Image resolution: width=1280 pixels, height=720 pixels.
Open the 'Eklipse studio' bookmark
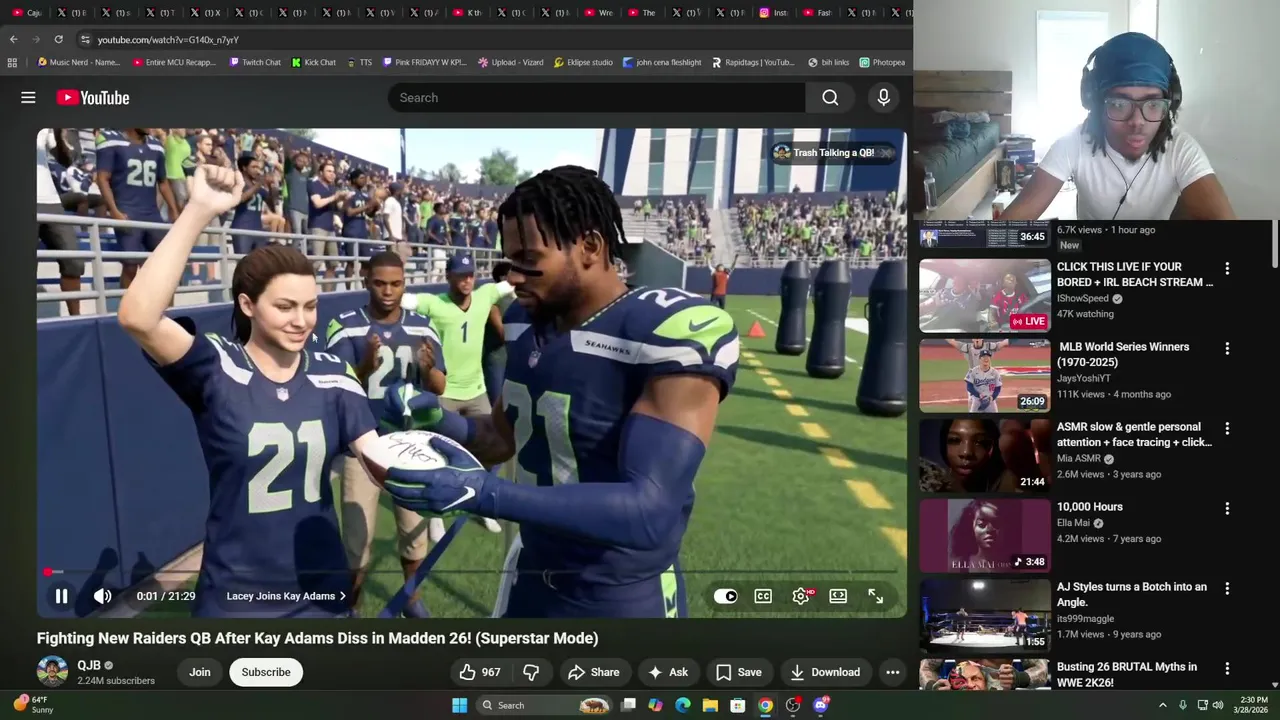tap(583, 62)
